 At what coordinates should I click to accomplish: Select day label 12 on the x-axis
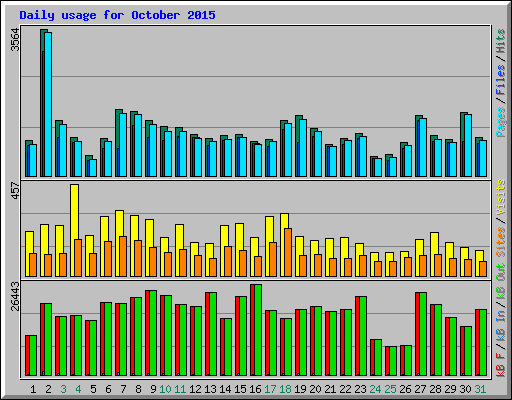tap(195, 389)
